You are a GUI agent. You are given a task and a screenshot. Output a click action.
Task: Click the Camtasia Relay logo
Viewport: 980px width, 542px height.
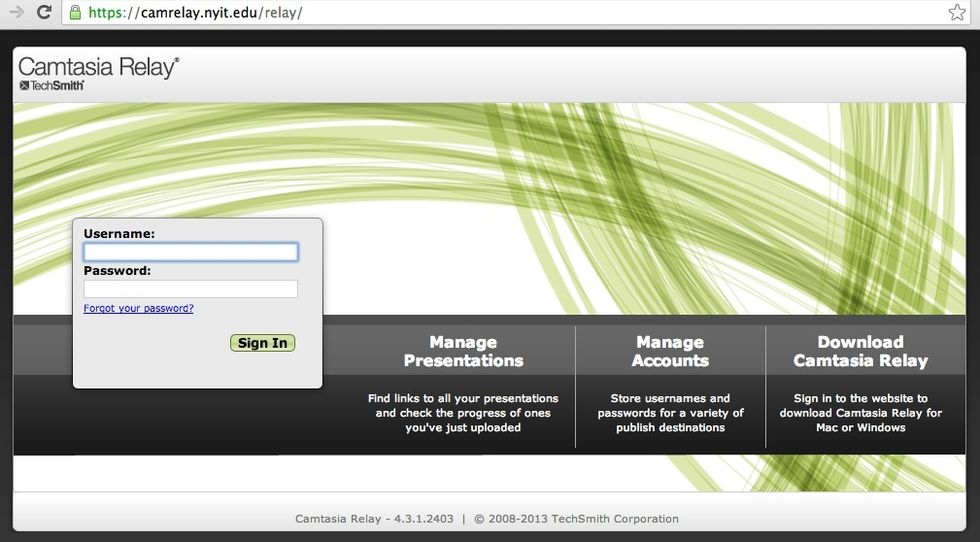98,67
